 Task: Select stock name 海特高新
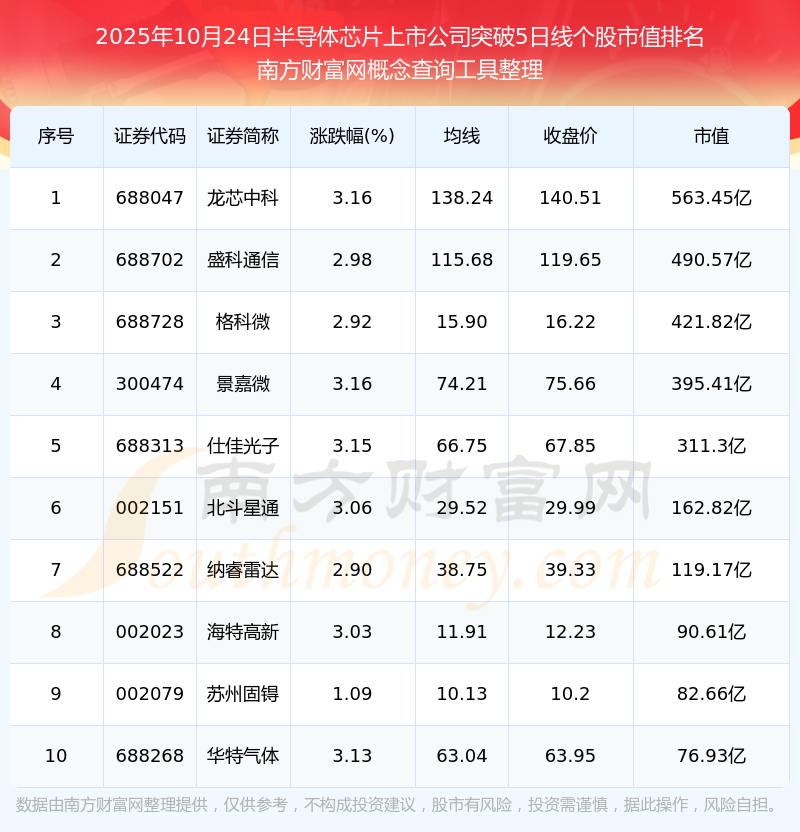pos(243,632)
